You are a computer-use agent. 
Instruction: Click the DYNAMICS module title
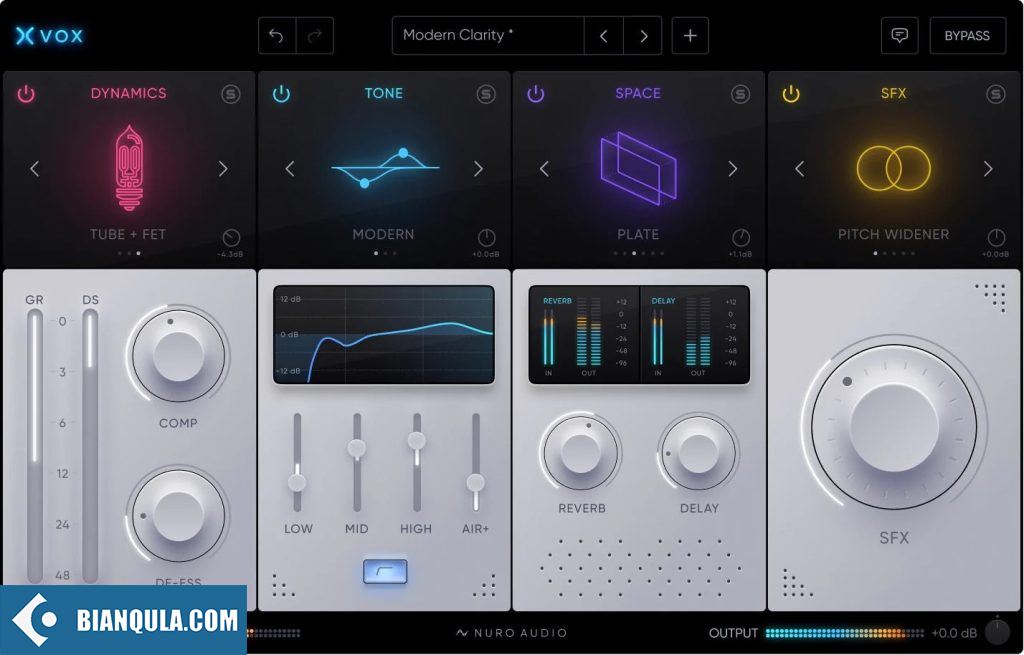[129, 93]
